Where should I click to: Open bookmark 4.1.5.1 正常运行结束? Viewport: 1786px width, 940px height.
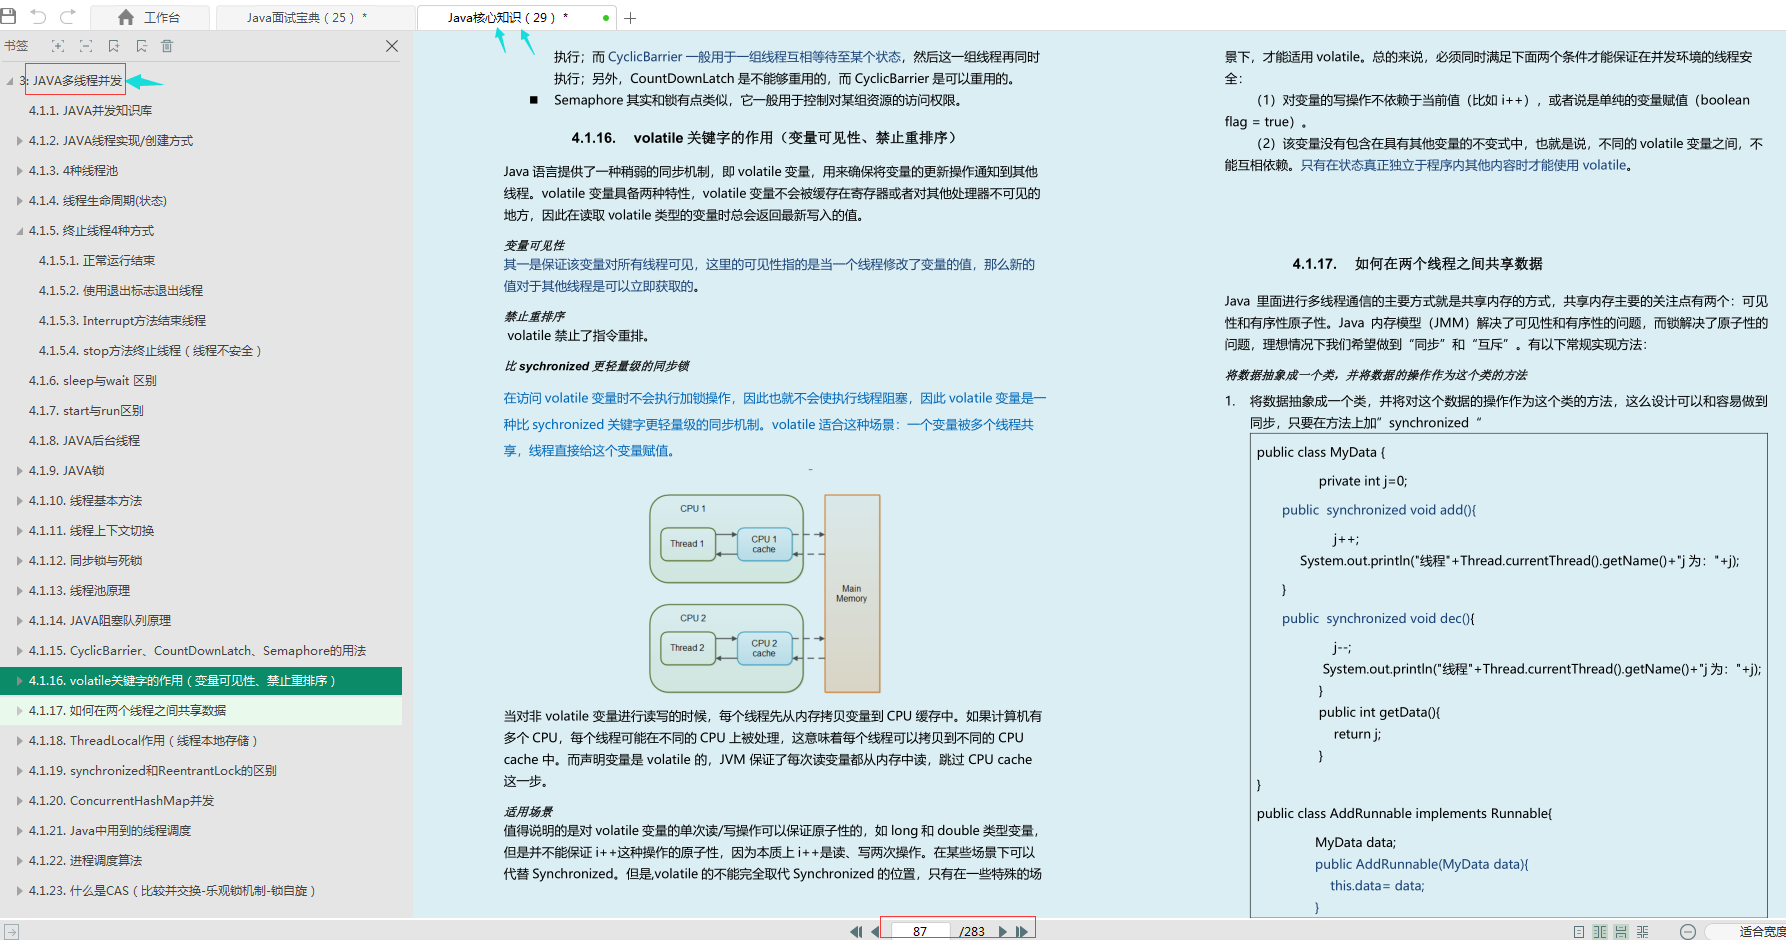[x=97, y=261]
